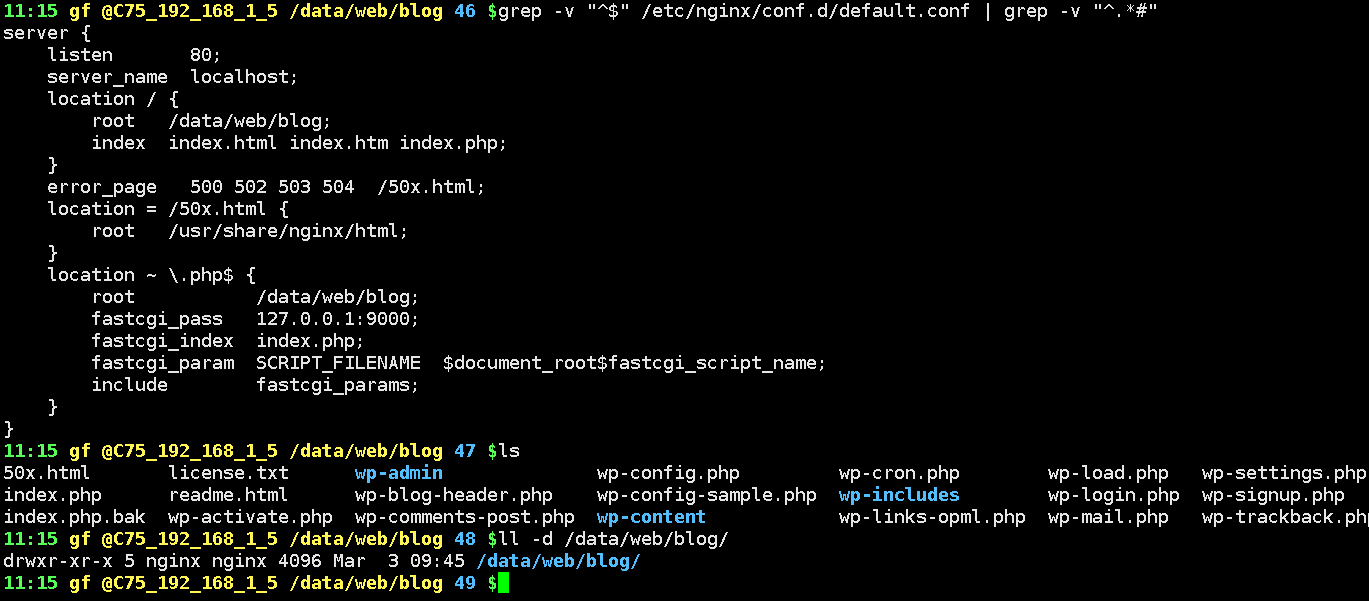This screenshot has width=1369, height=601.
Task: Click the grep command on the first line
Action: coord(828,11)
